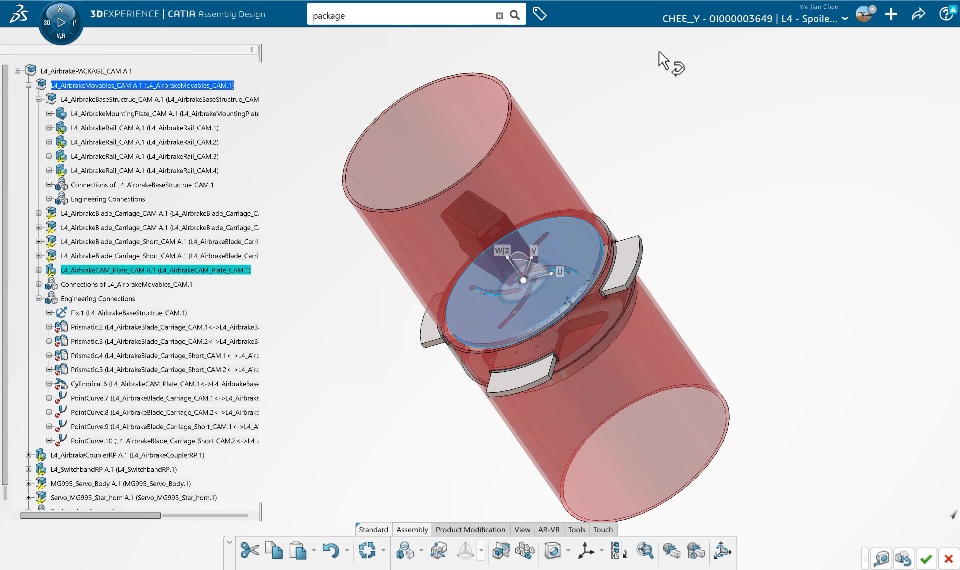Click the search field containing 'package'
Image resolution: width=960 pixels, height=570 pixels.
pos(401,15)
